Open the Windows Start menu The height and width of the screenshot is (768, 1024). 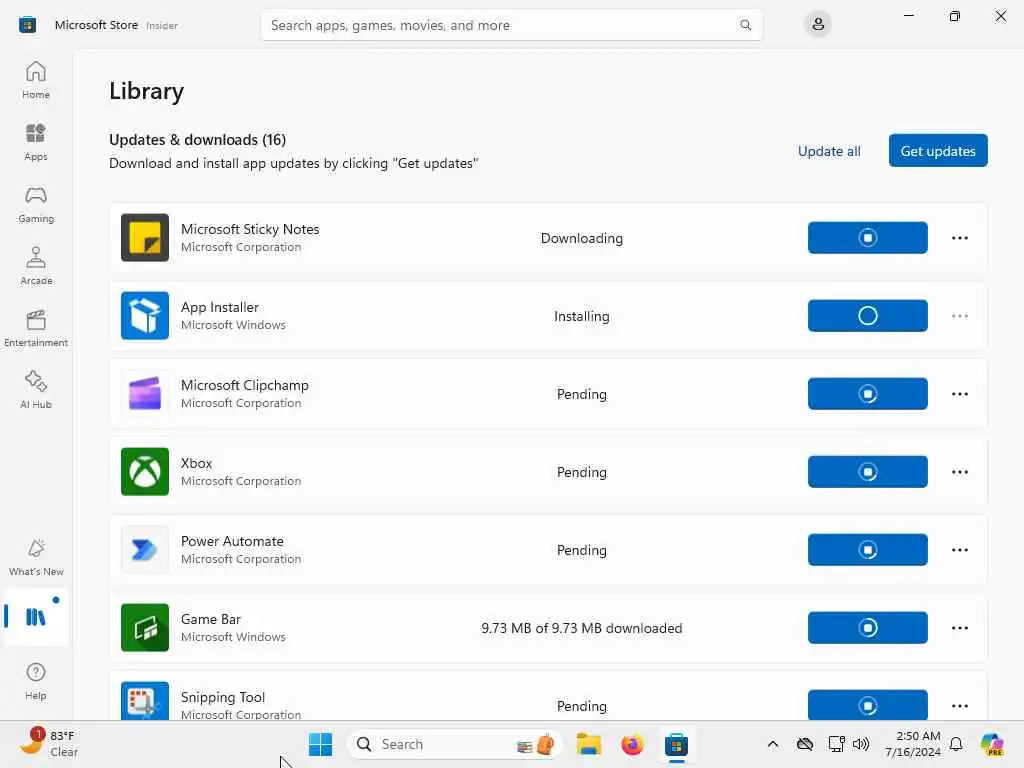(320, 744)
